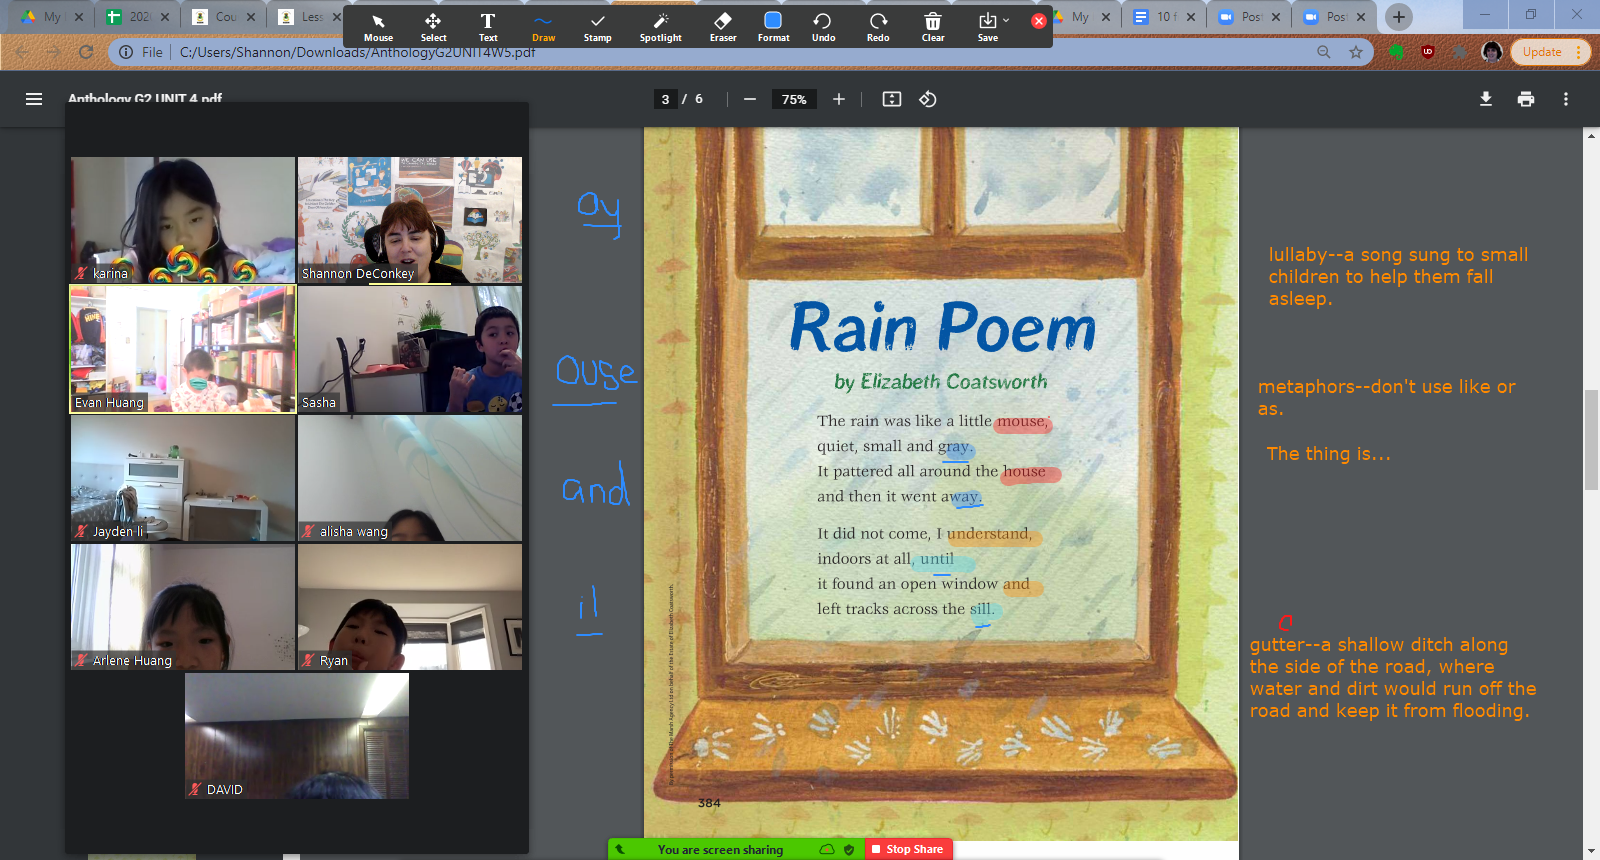Edit the PDF page number field
Viewport: 1600px width, 860px height.
click(x=665, y=99)
